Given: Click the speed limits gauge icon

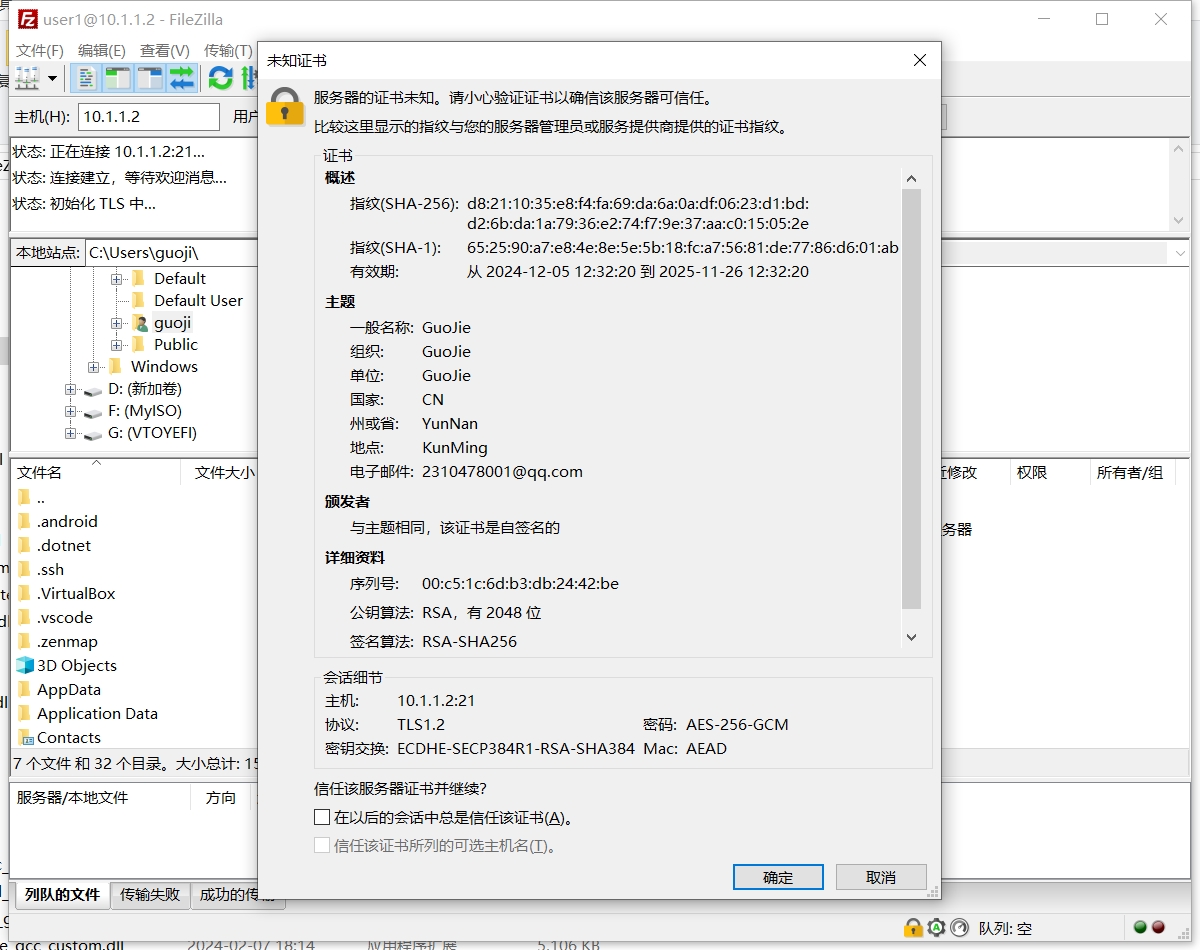Looking at the screenshot, I should [x=959, y=927].
